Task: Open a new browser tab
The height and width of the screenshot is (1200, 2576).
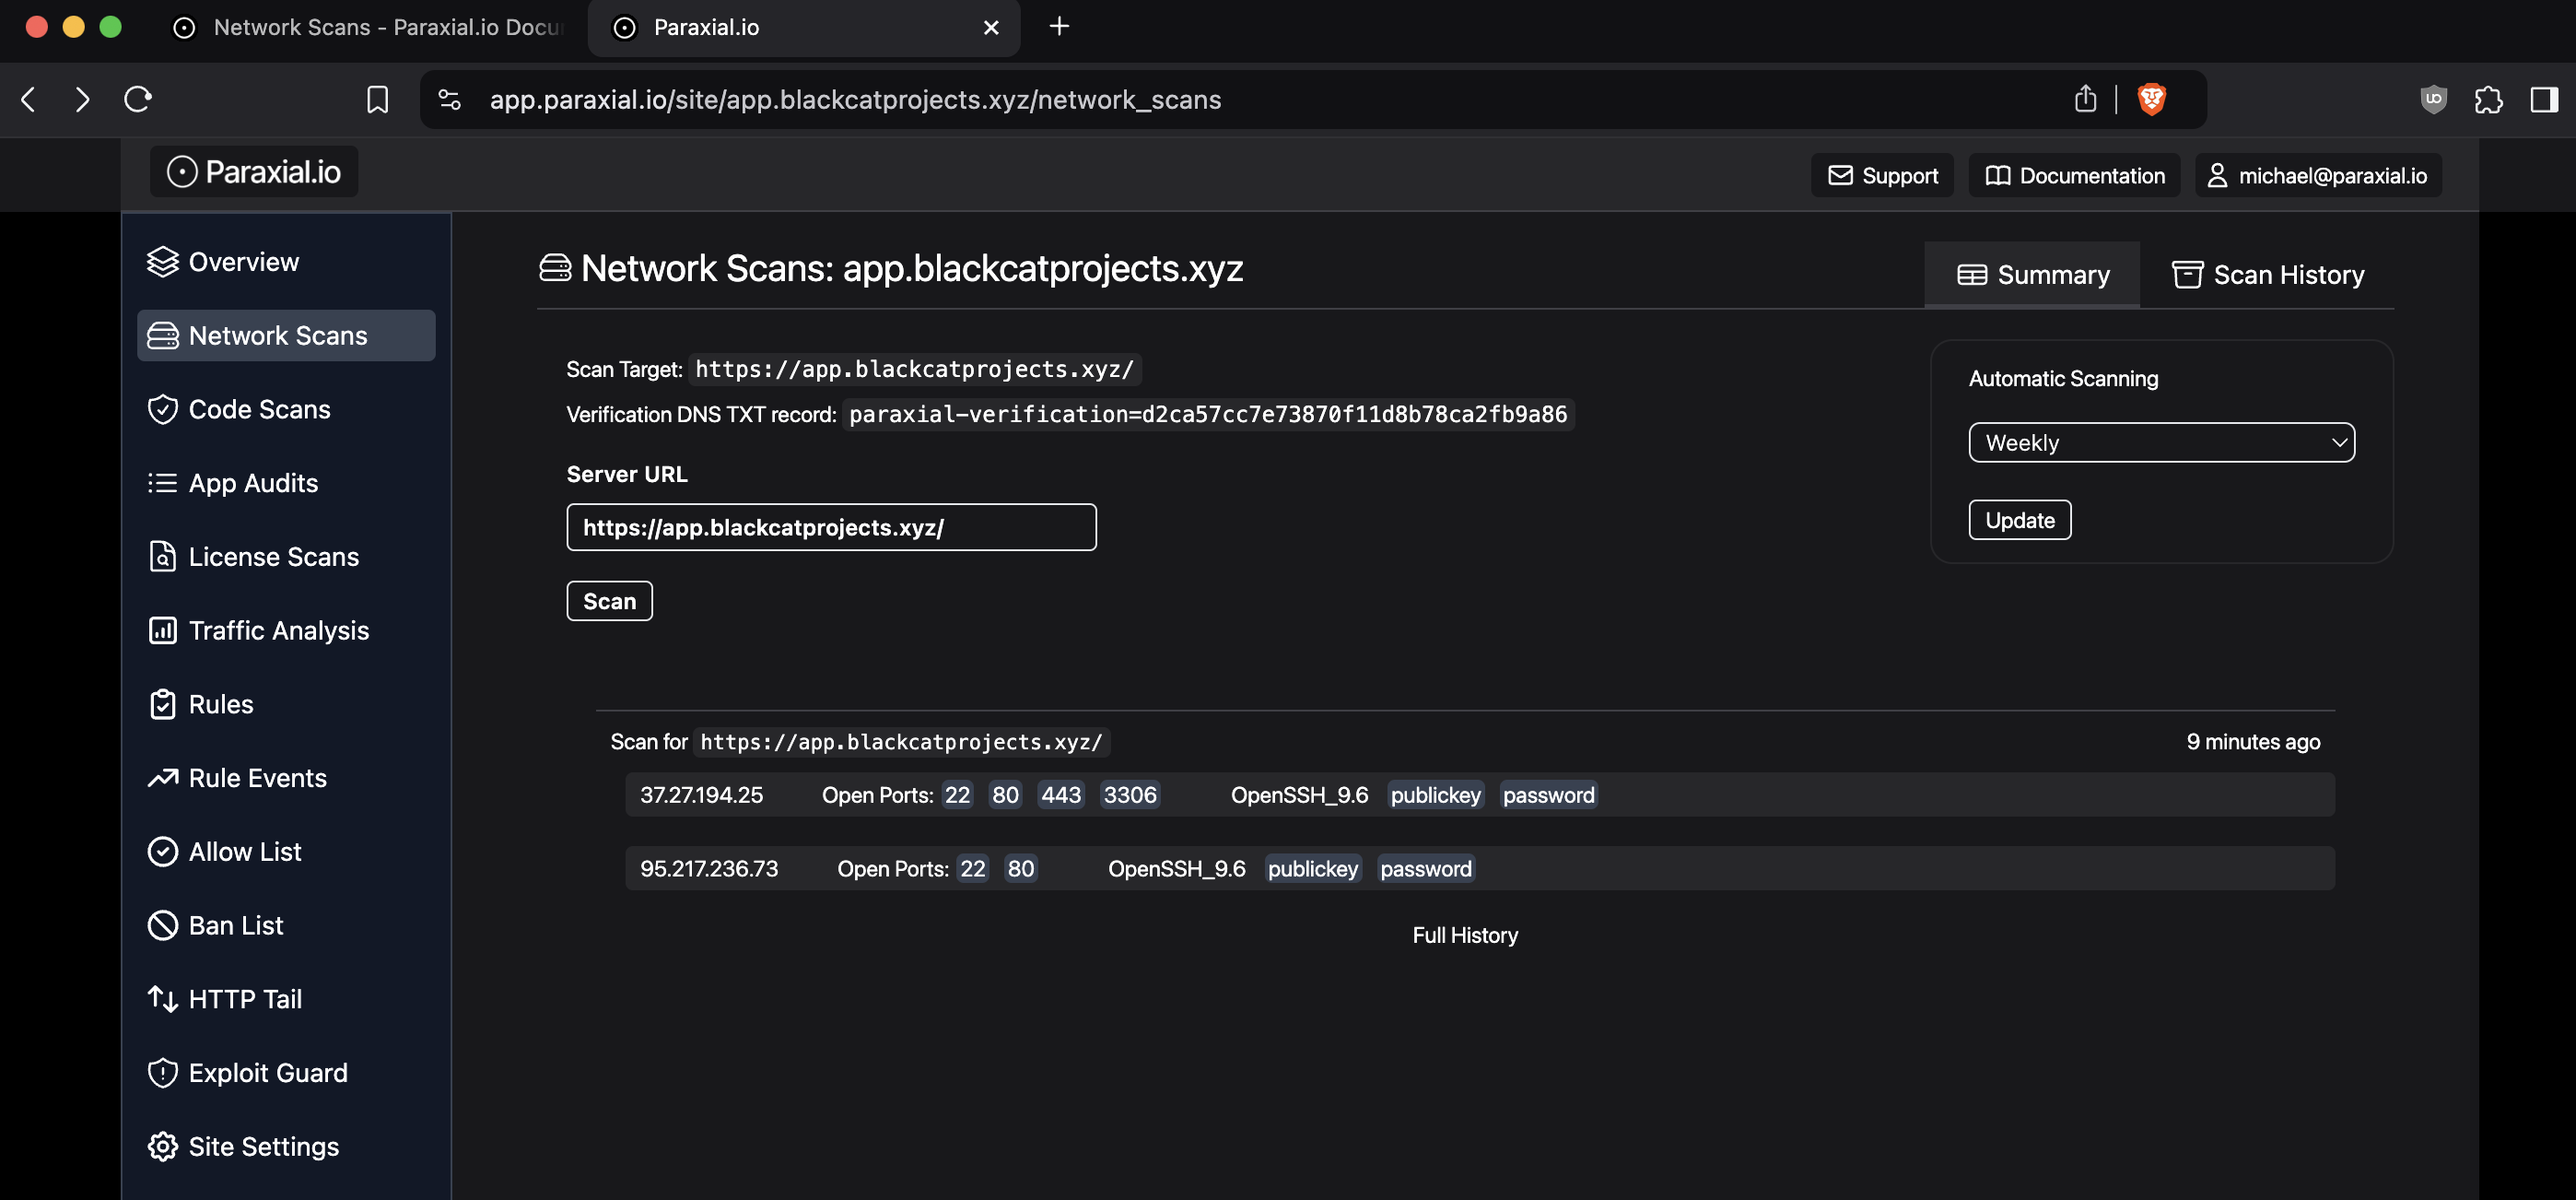Action: pyautogui.click(x=1059, y=27)
